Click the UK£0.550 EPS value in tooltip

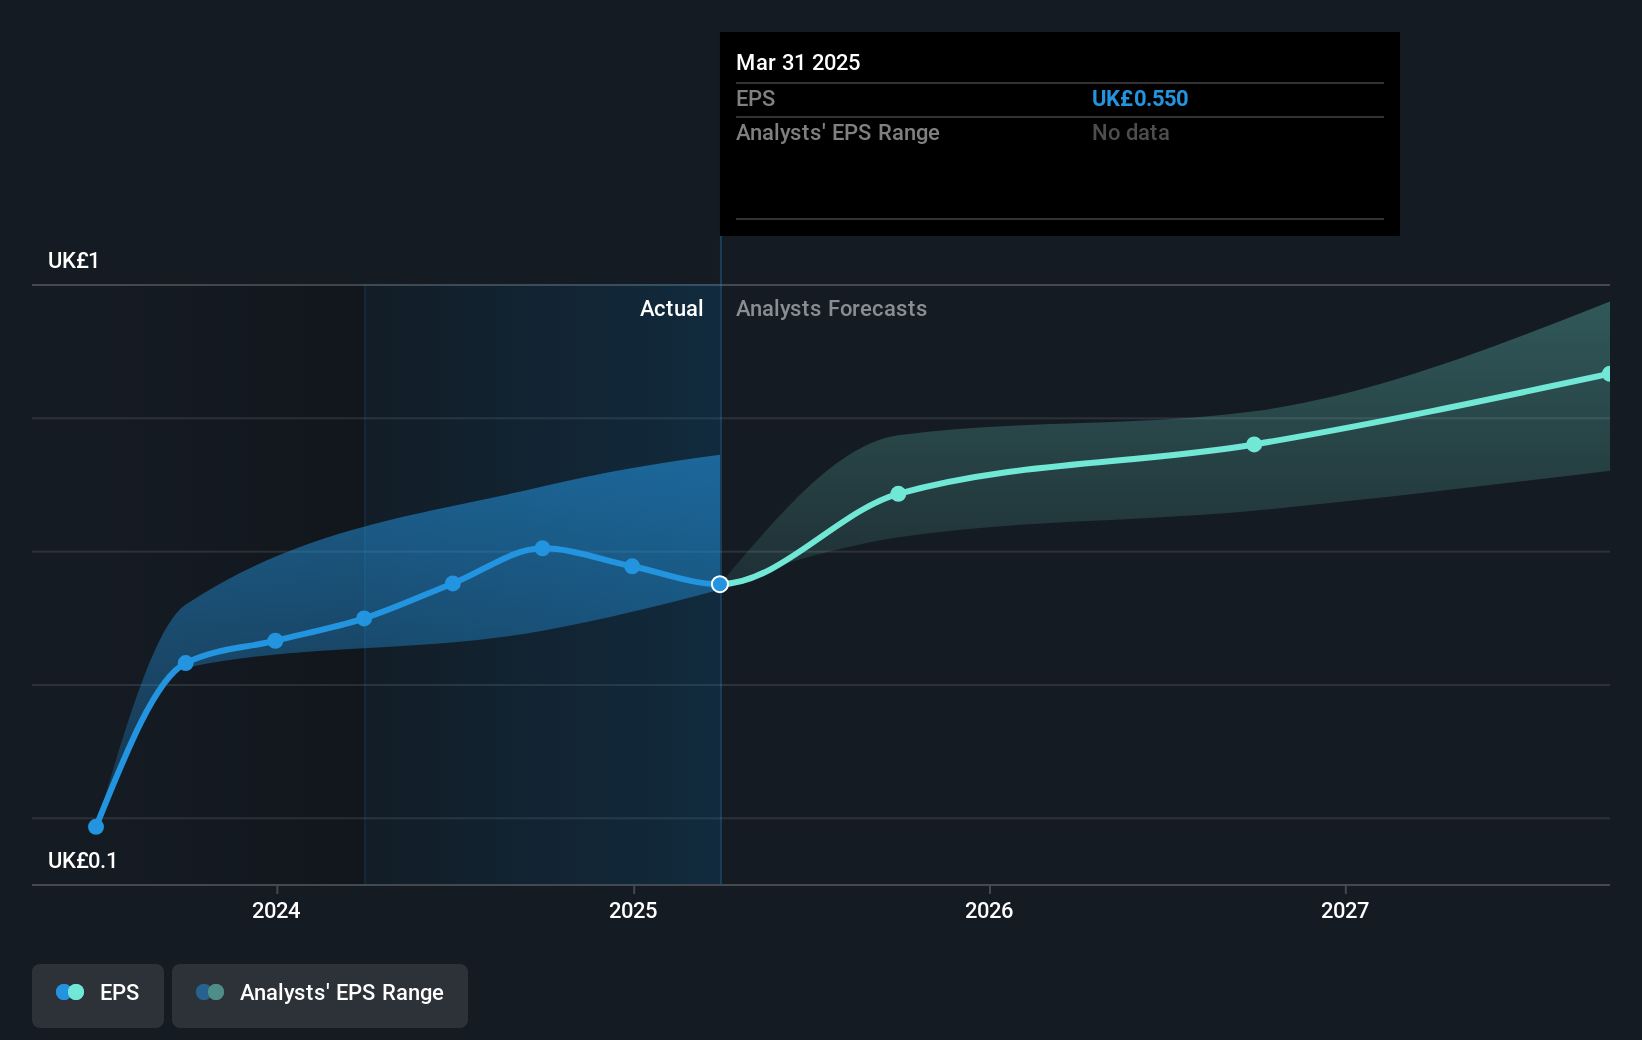1140,99
